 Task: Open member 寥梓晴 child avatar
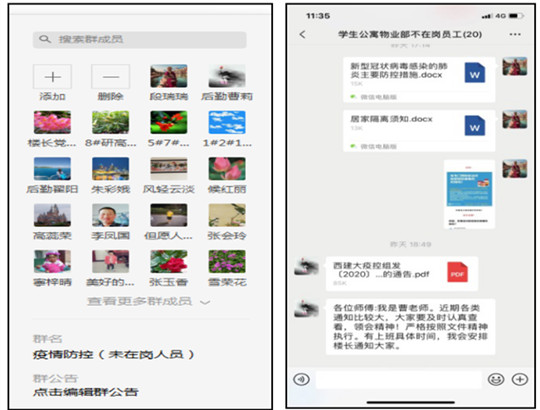[x=52, y=262]
